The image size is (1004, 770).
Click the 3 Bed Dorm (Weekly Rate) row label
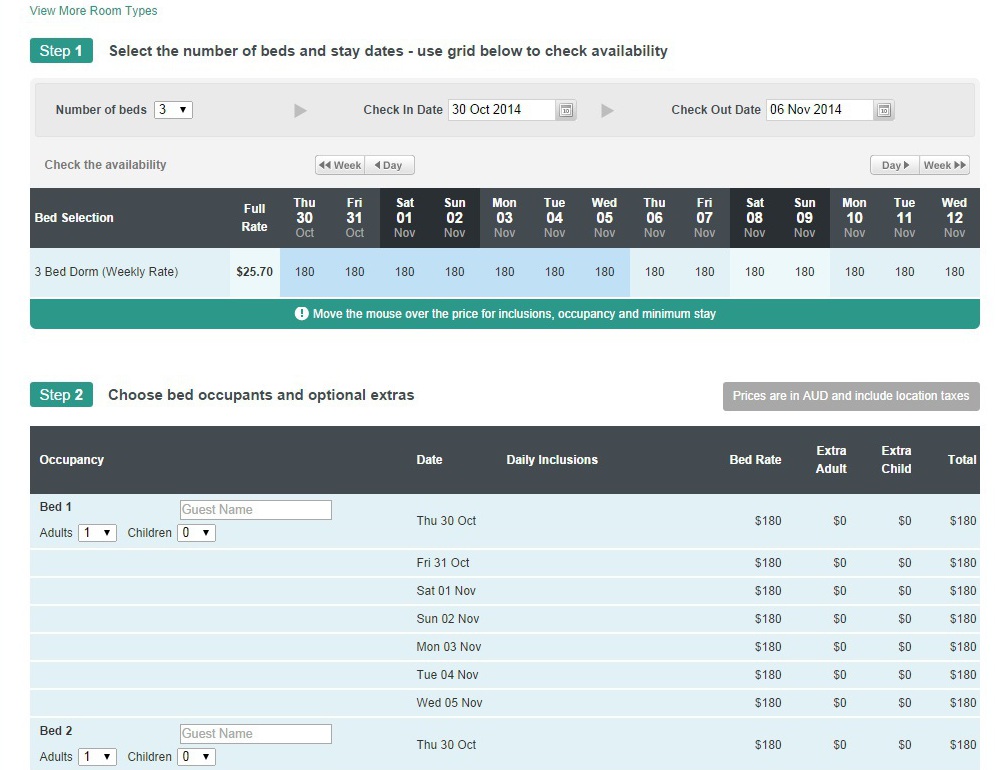coord(106,272)
